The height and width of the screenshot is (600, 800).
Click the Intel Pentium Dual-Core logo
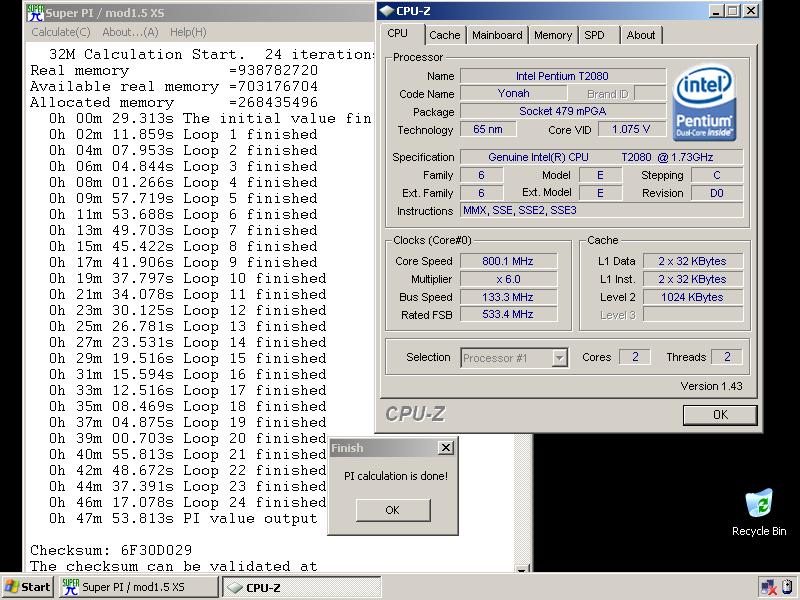(x=704, y=103)
